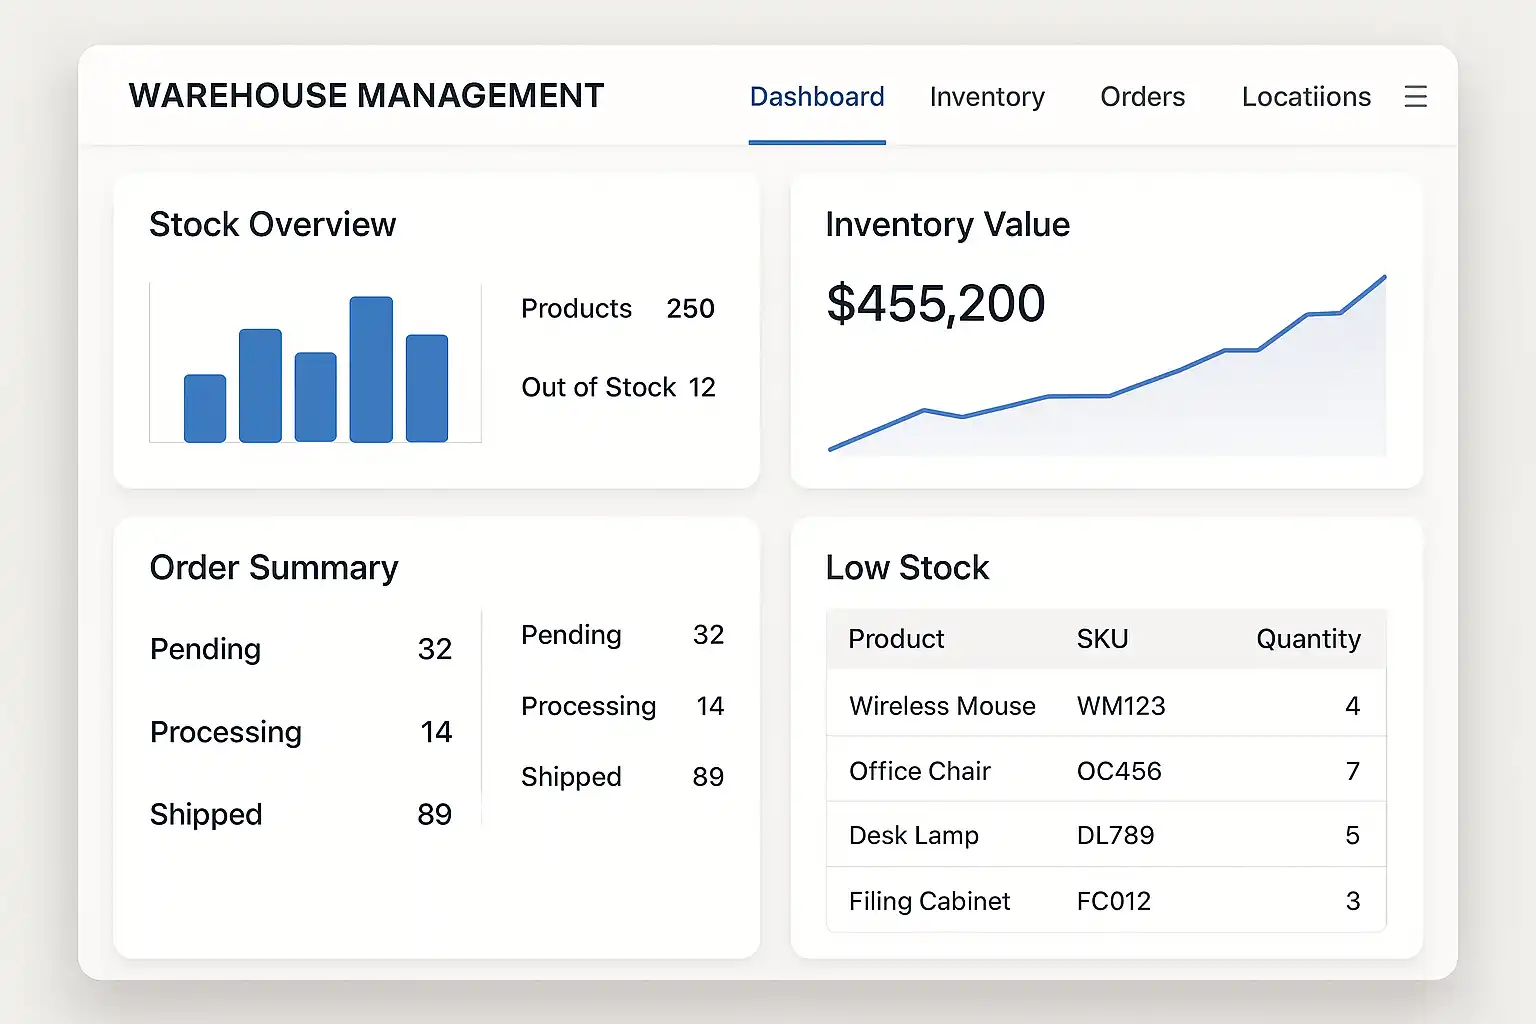Image resolution: width=1536 pixels, height=1024 pixels.
Task: Open the Inventory tab
Action: click(987, 97)
